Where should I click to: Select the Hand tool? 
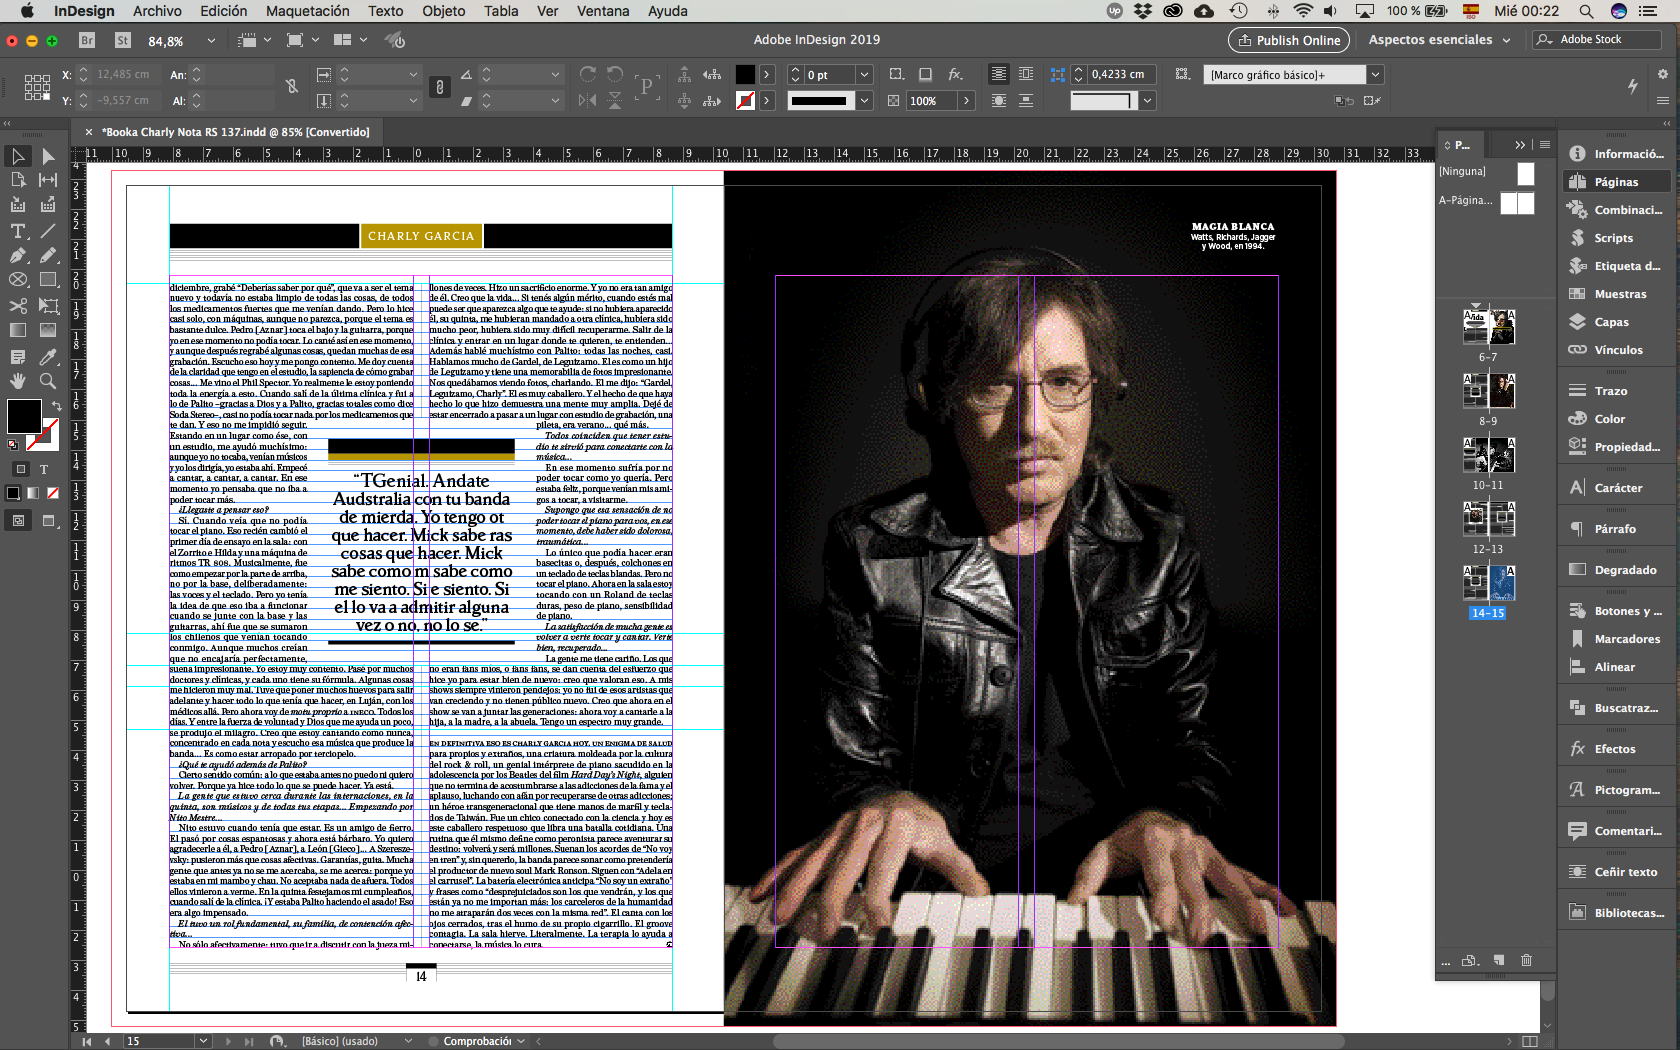pyautogui.click(x=18, y=381)
